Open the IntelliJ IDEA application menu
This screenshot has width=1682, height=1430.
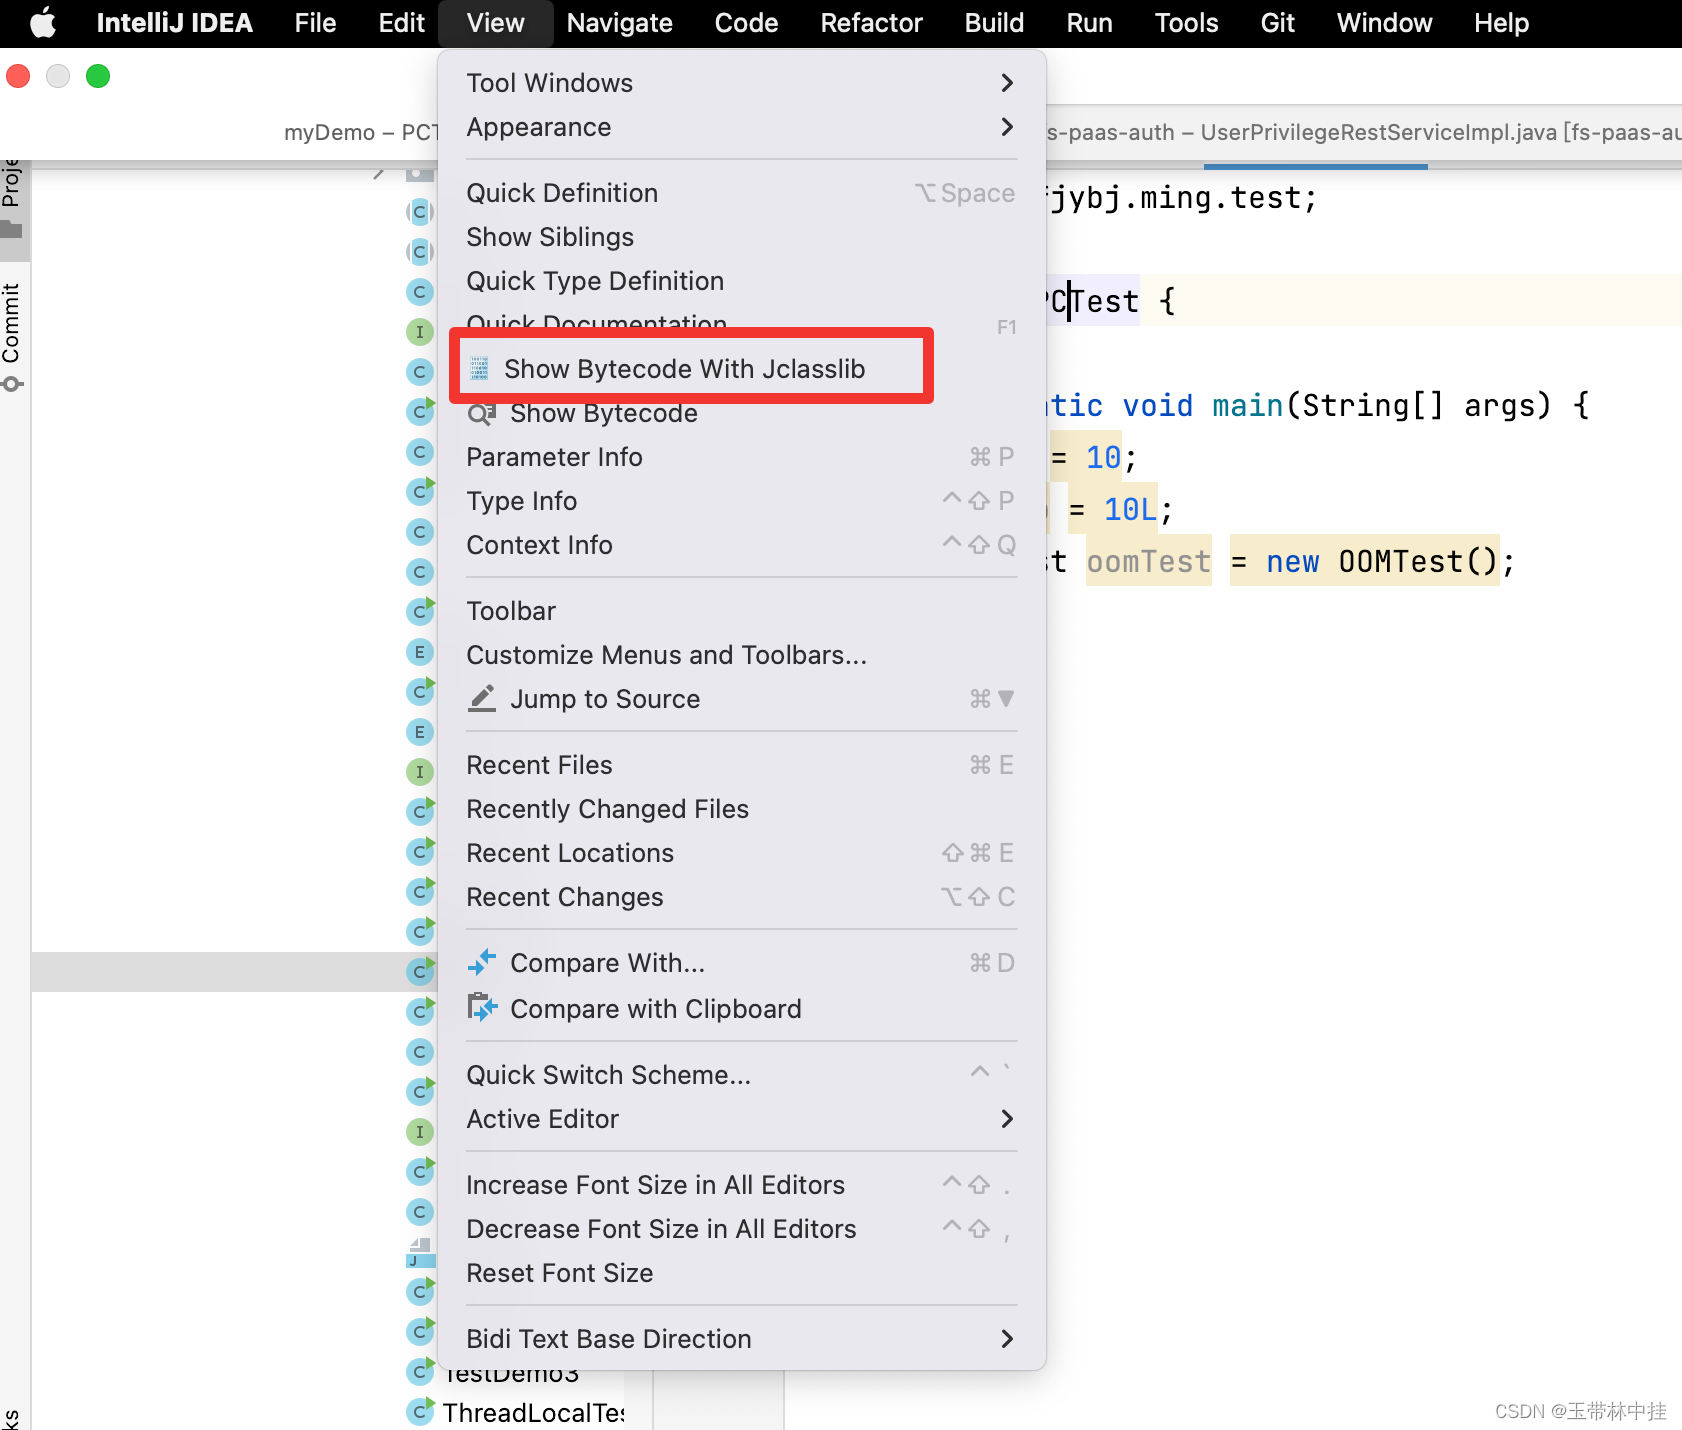[x=174, y=23]
